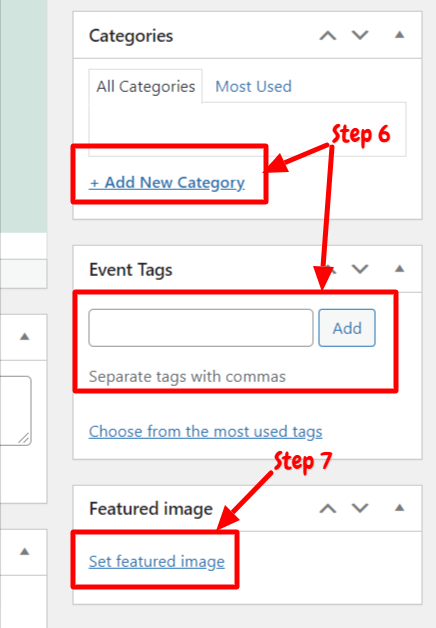Select the Event Tags panel heading
This screenshot has height=628, width=436.
[131, 270]
